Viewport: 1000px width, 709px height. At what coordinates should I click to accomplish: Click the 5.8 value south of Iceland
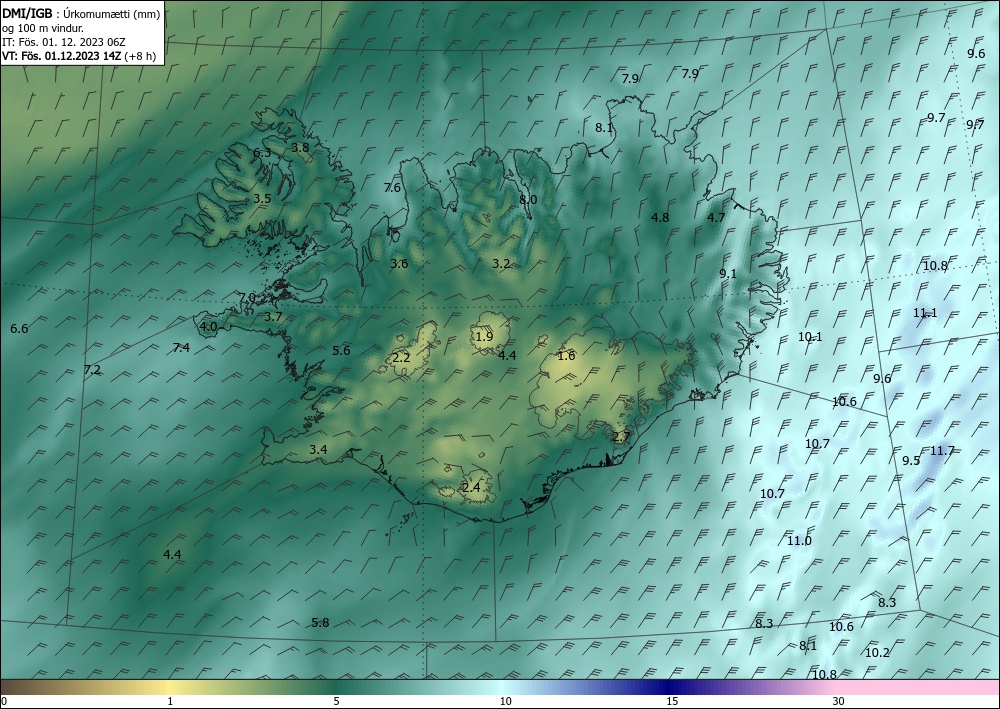[320, 623]
